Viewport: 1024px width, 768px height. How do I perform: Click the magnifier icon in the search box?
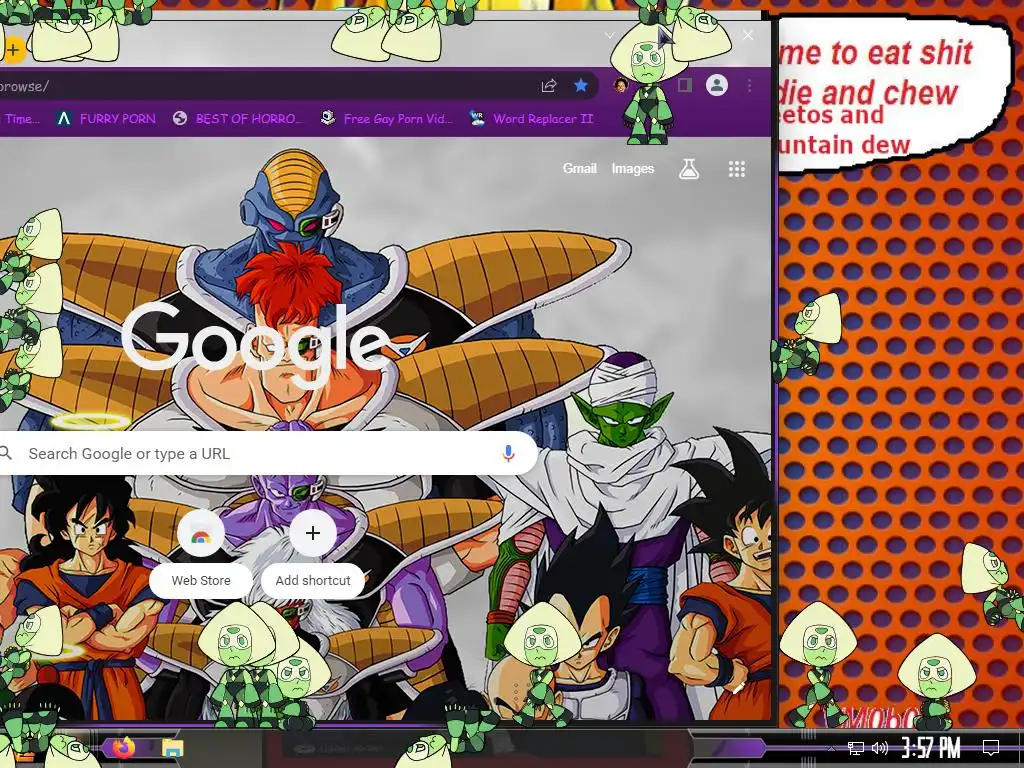coord(6,453)
